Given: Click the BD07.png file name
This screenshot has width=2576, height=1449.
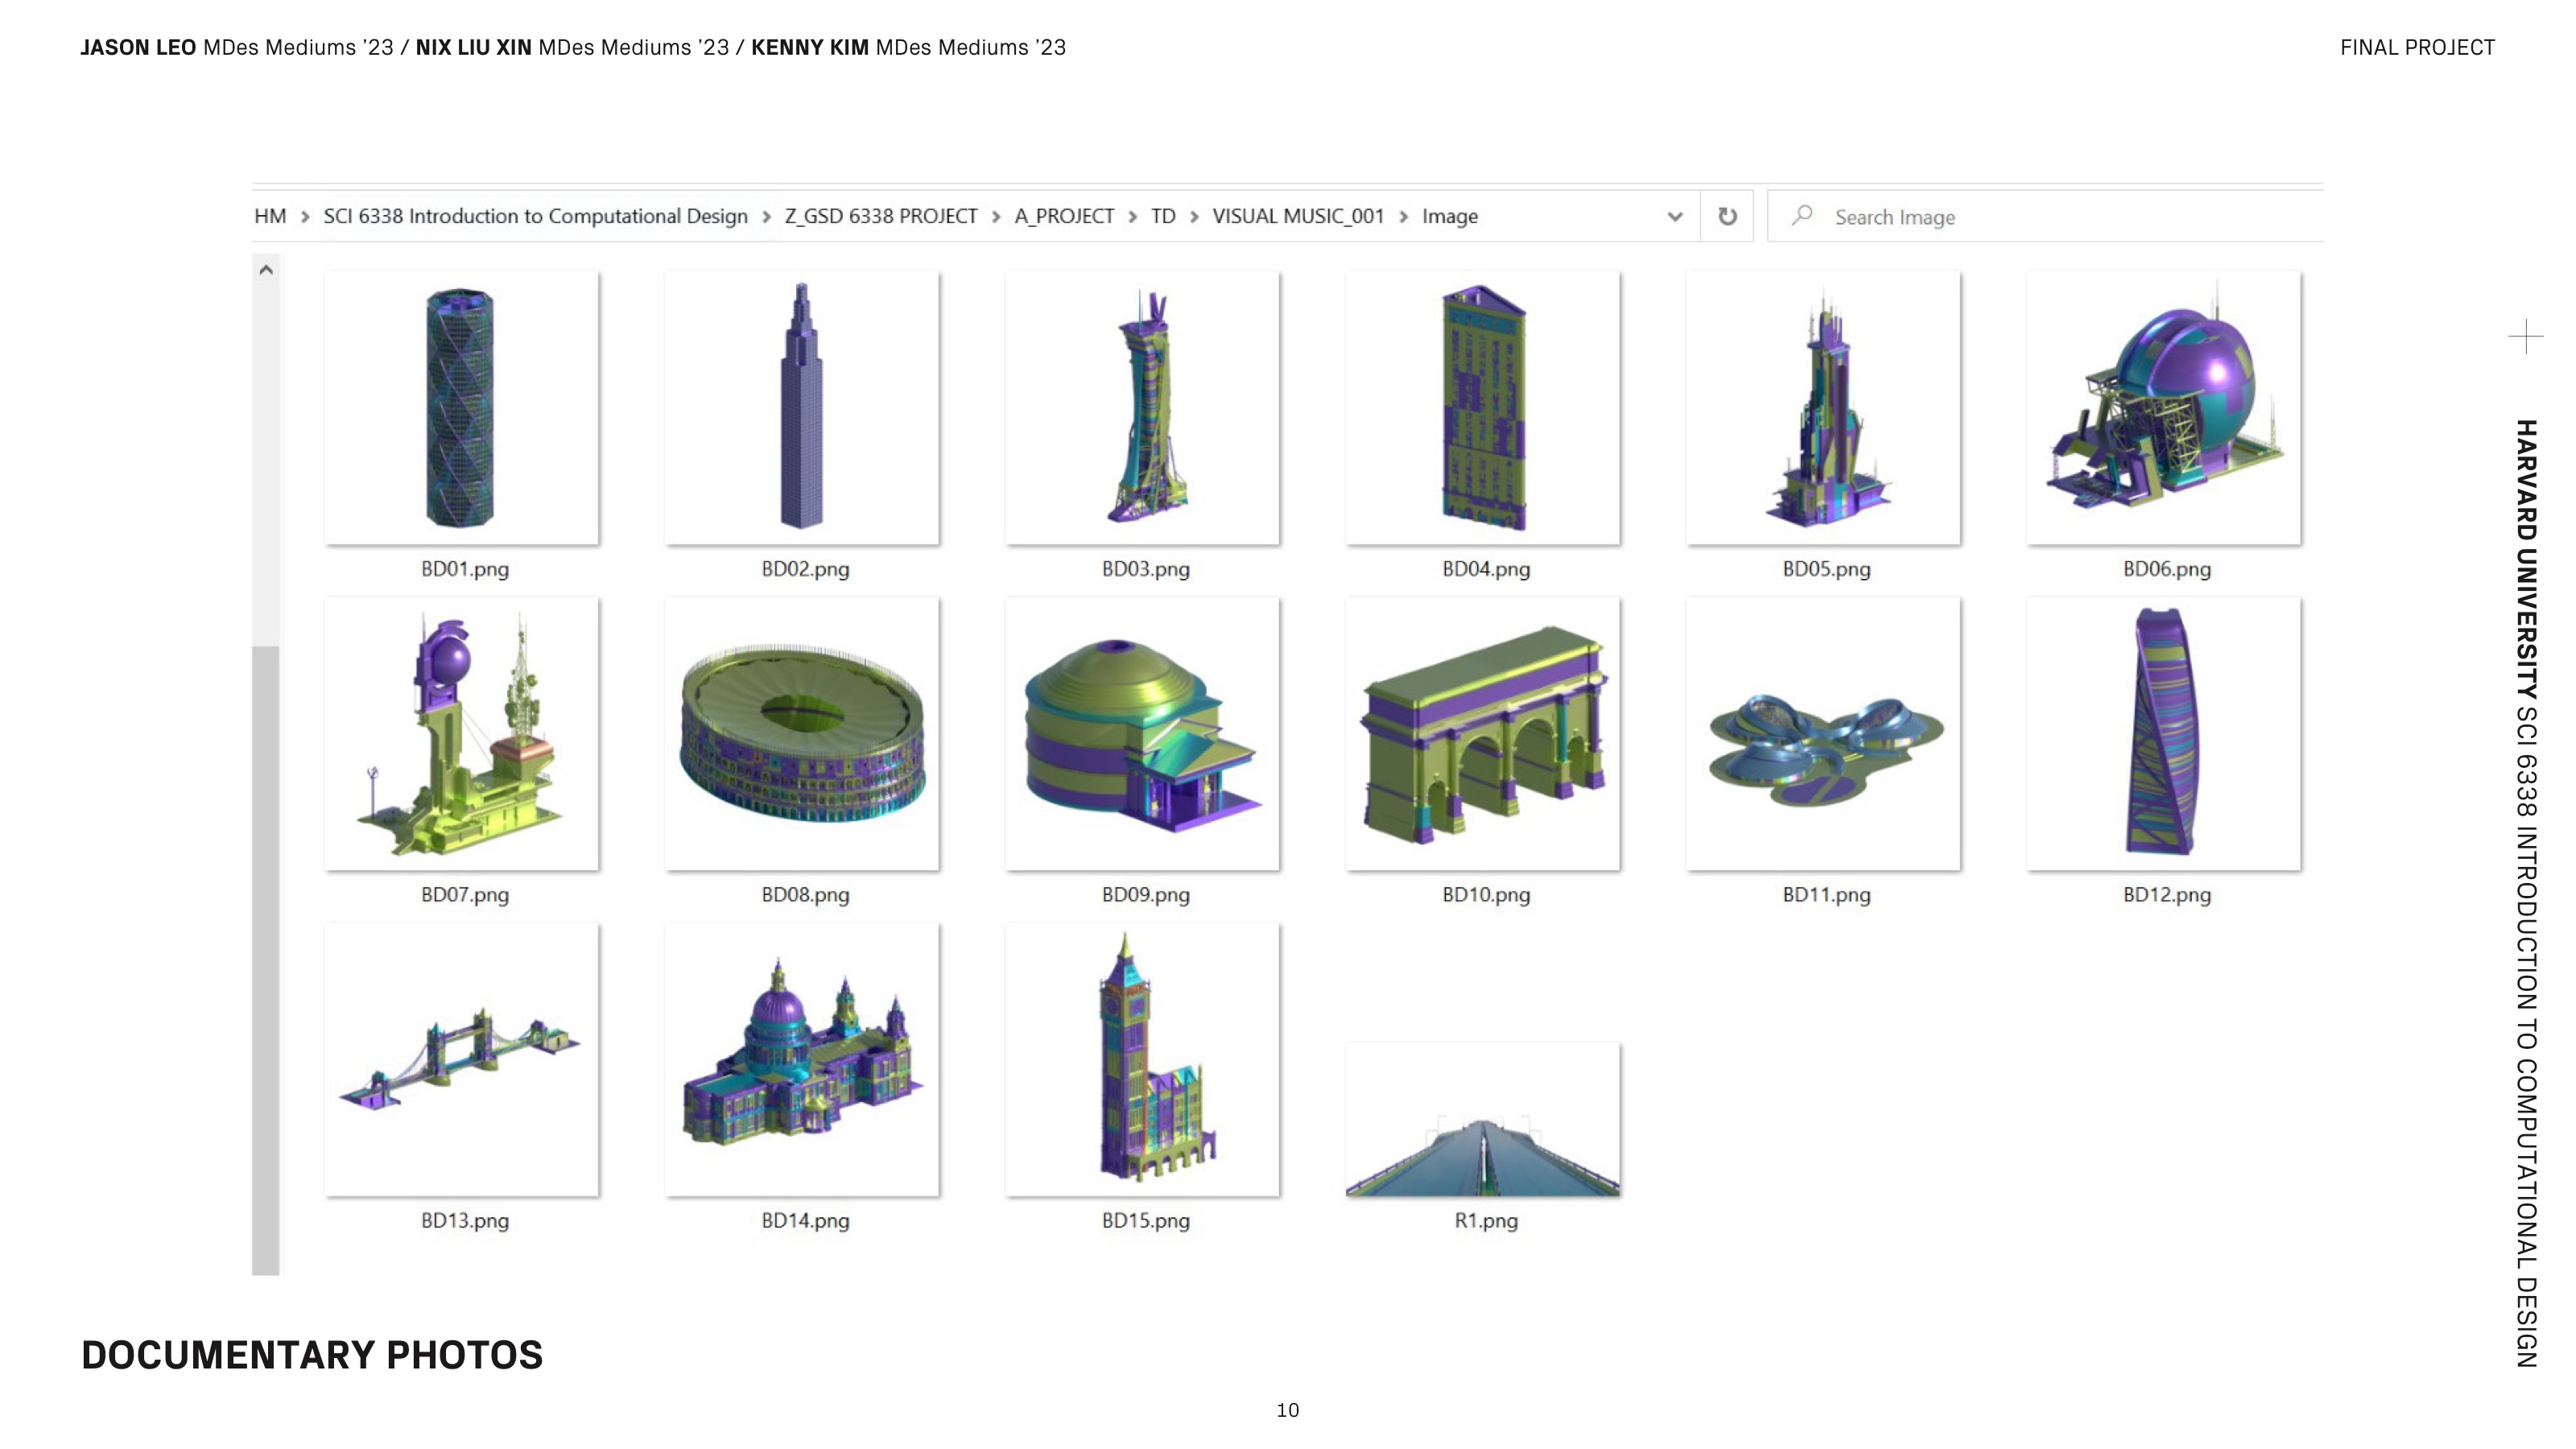Looking at the screenshot, I should click(465, 895).
